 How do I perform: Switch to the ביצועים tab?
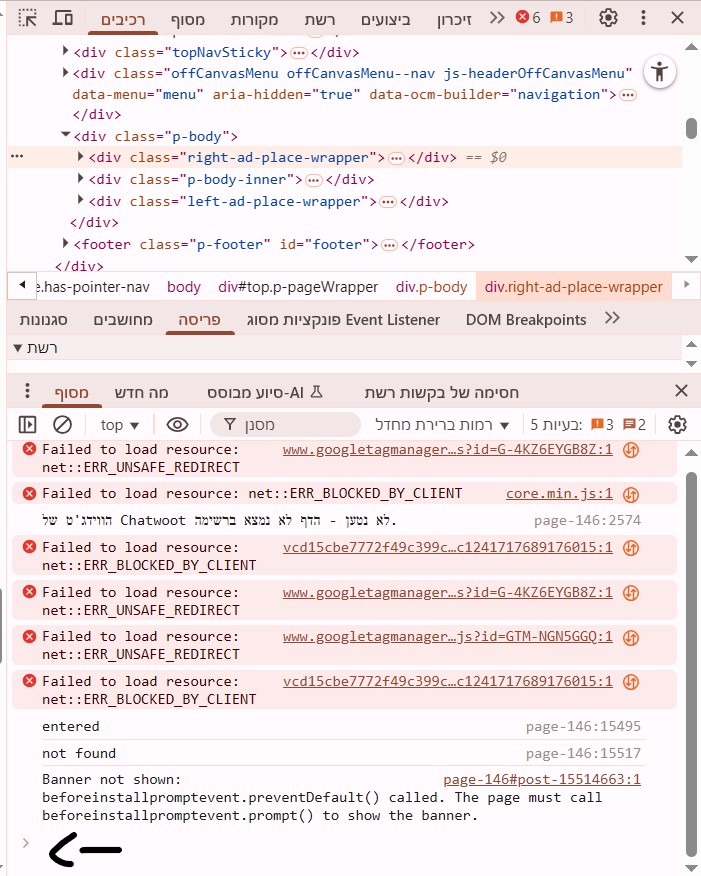(385, 19)
